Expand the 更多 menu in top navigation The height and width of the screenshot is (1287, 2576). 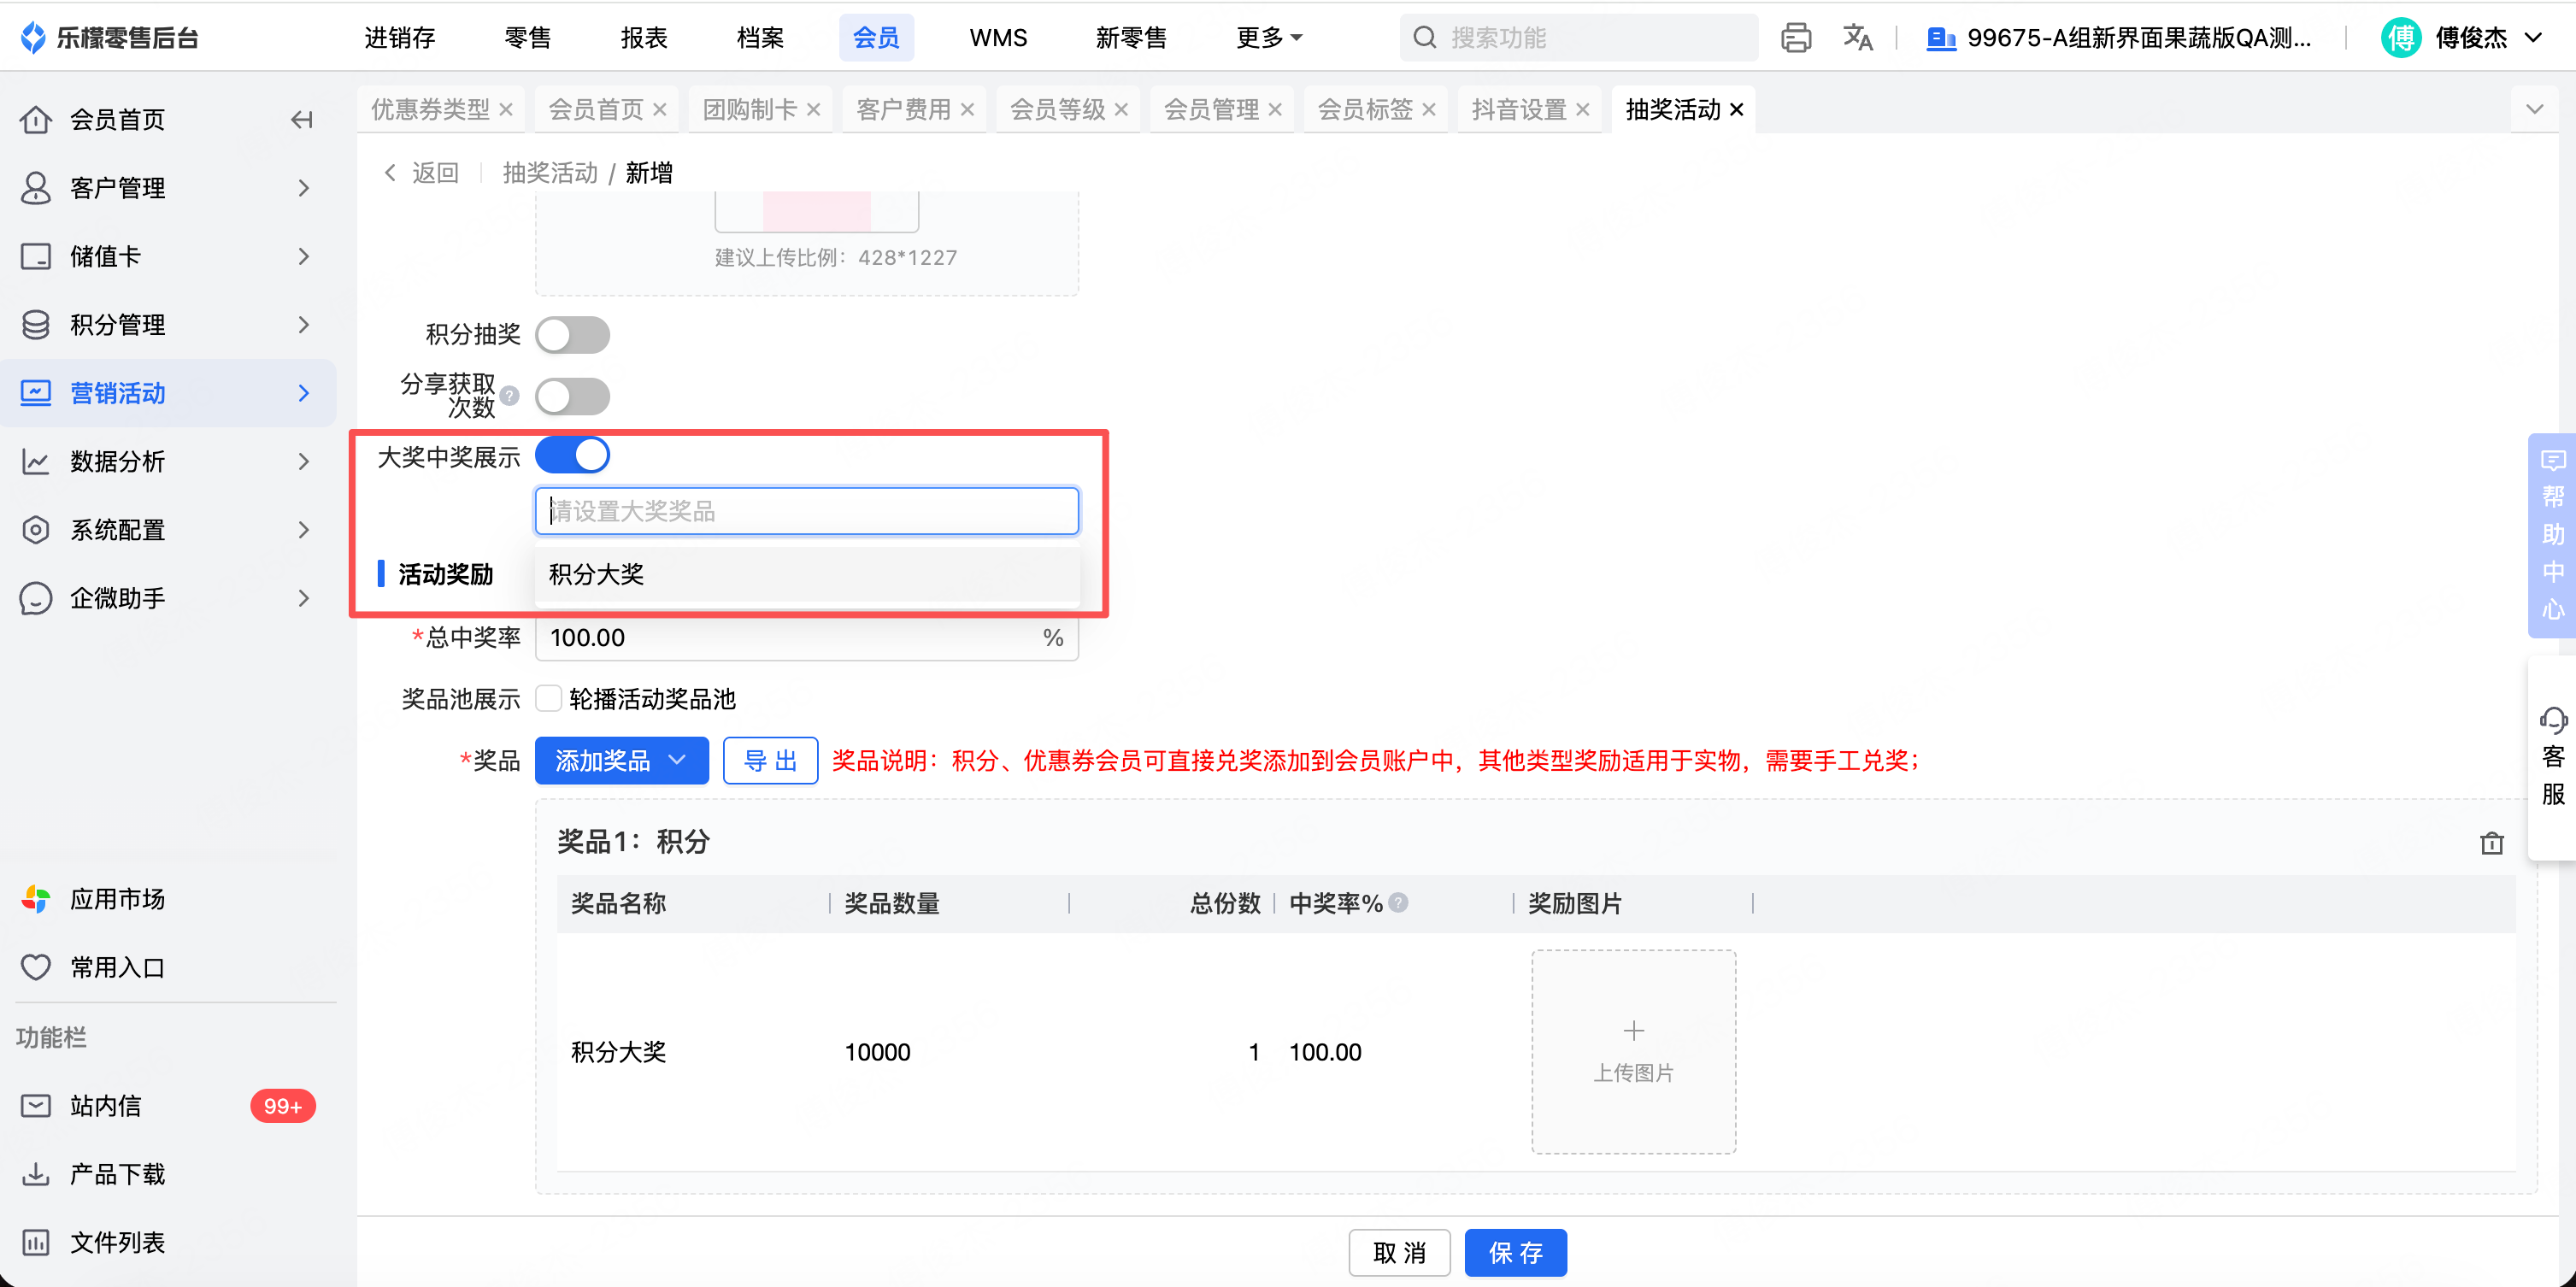click(1268, 38)
